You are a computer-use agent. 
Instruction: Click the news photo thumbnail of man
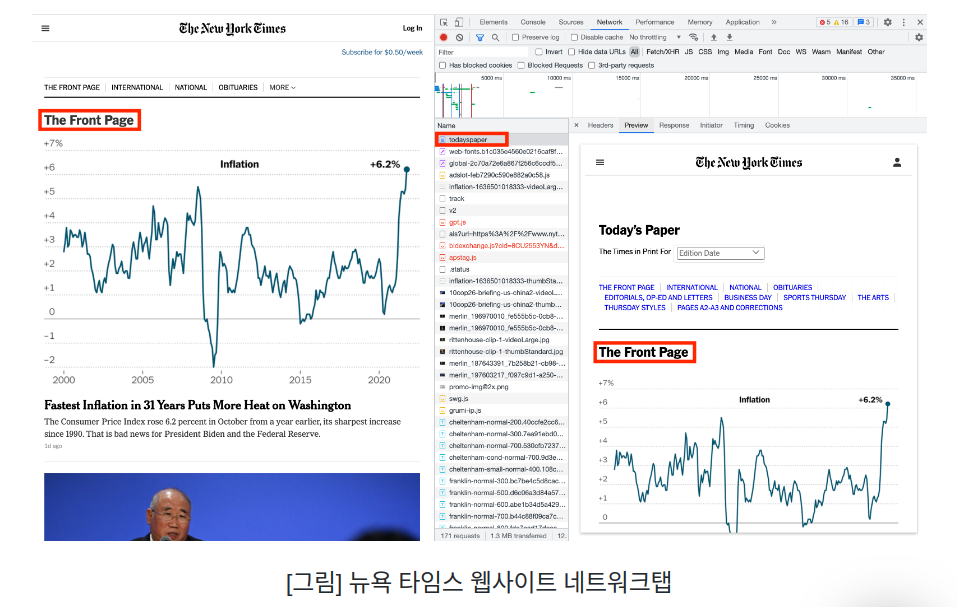coord(232,507)
